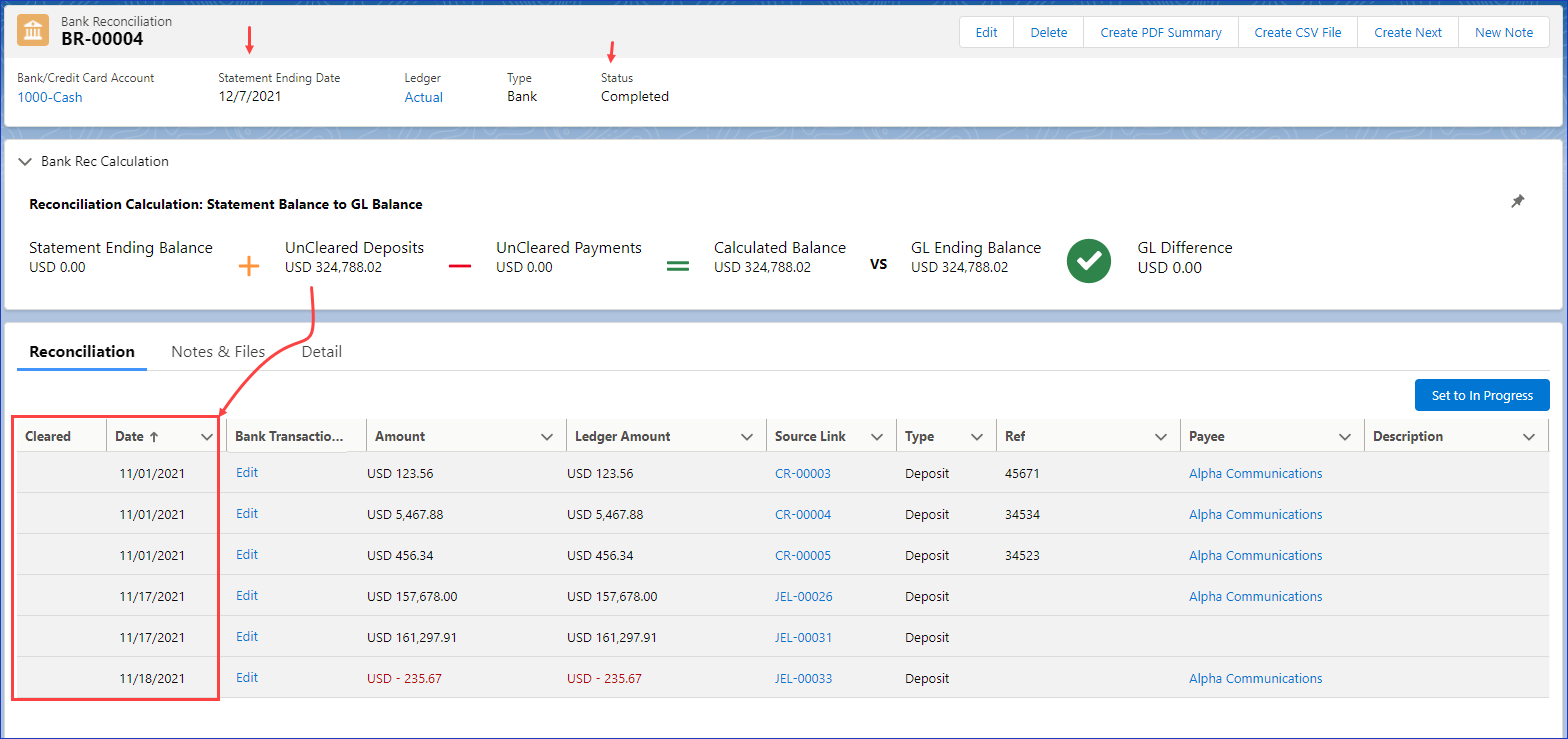Open the CR-00003 source link
Image resolution: width=1568 pixels, height=739 pixels.
802,474
